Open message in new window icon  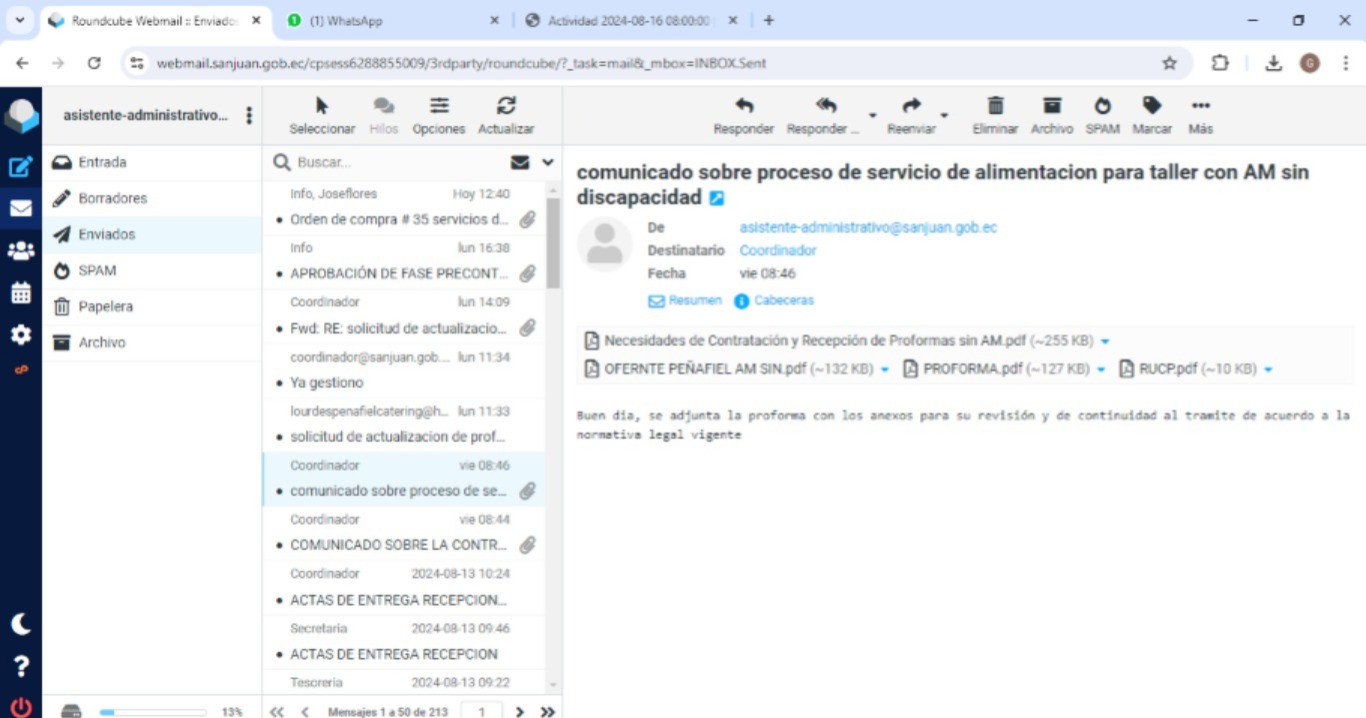[x=717, y=199]
